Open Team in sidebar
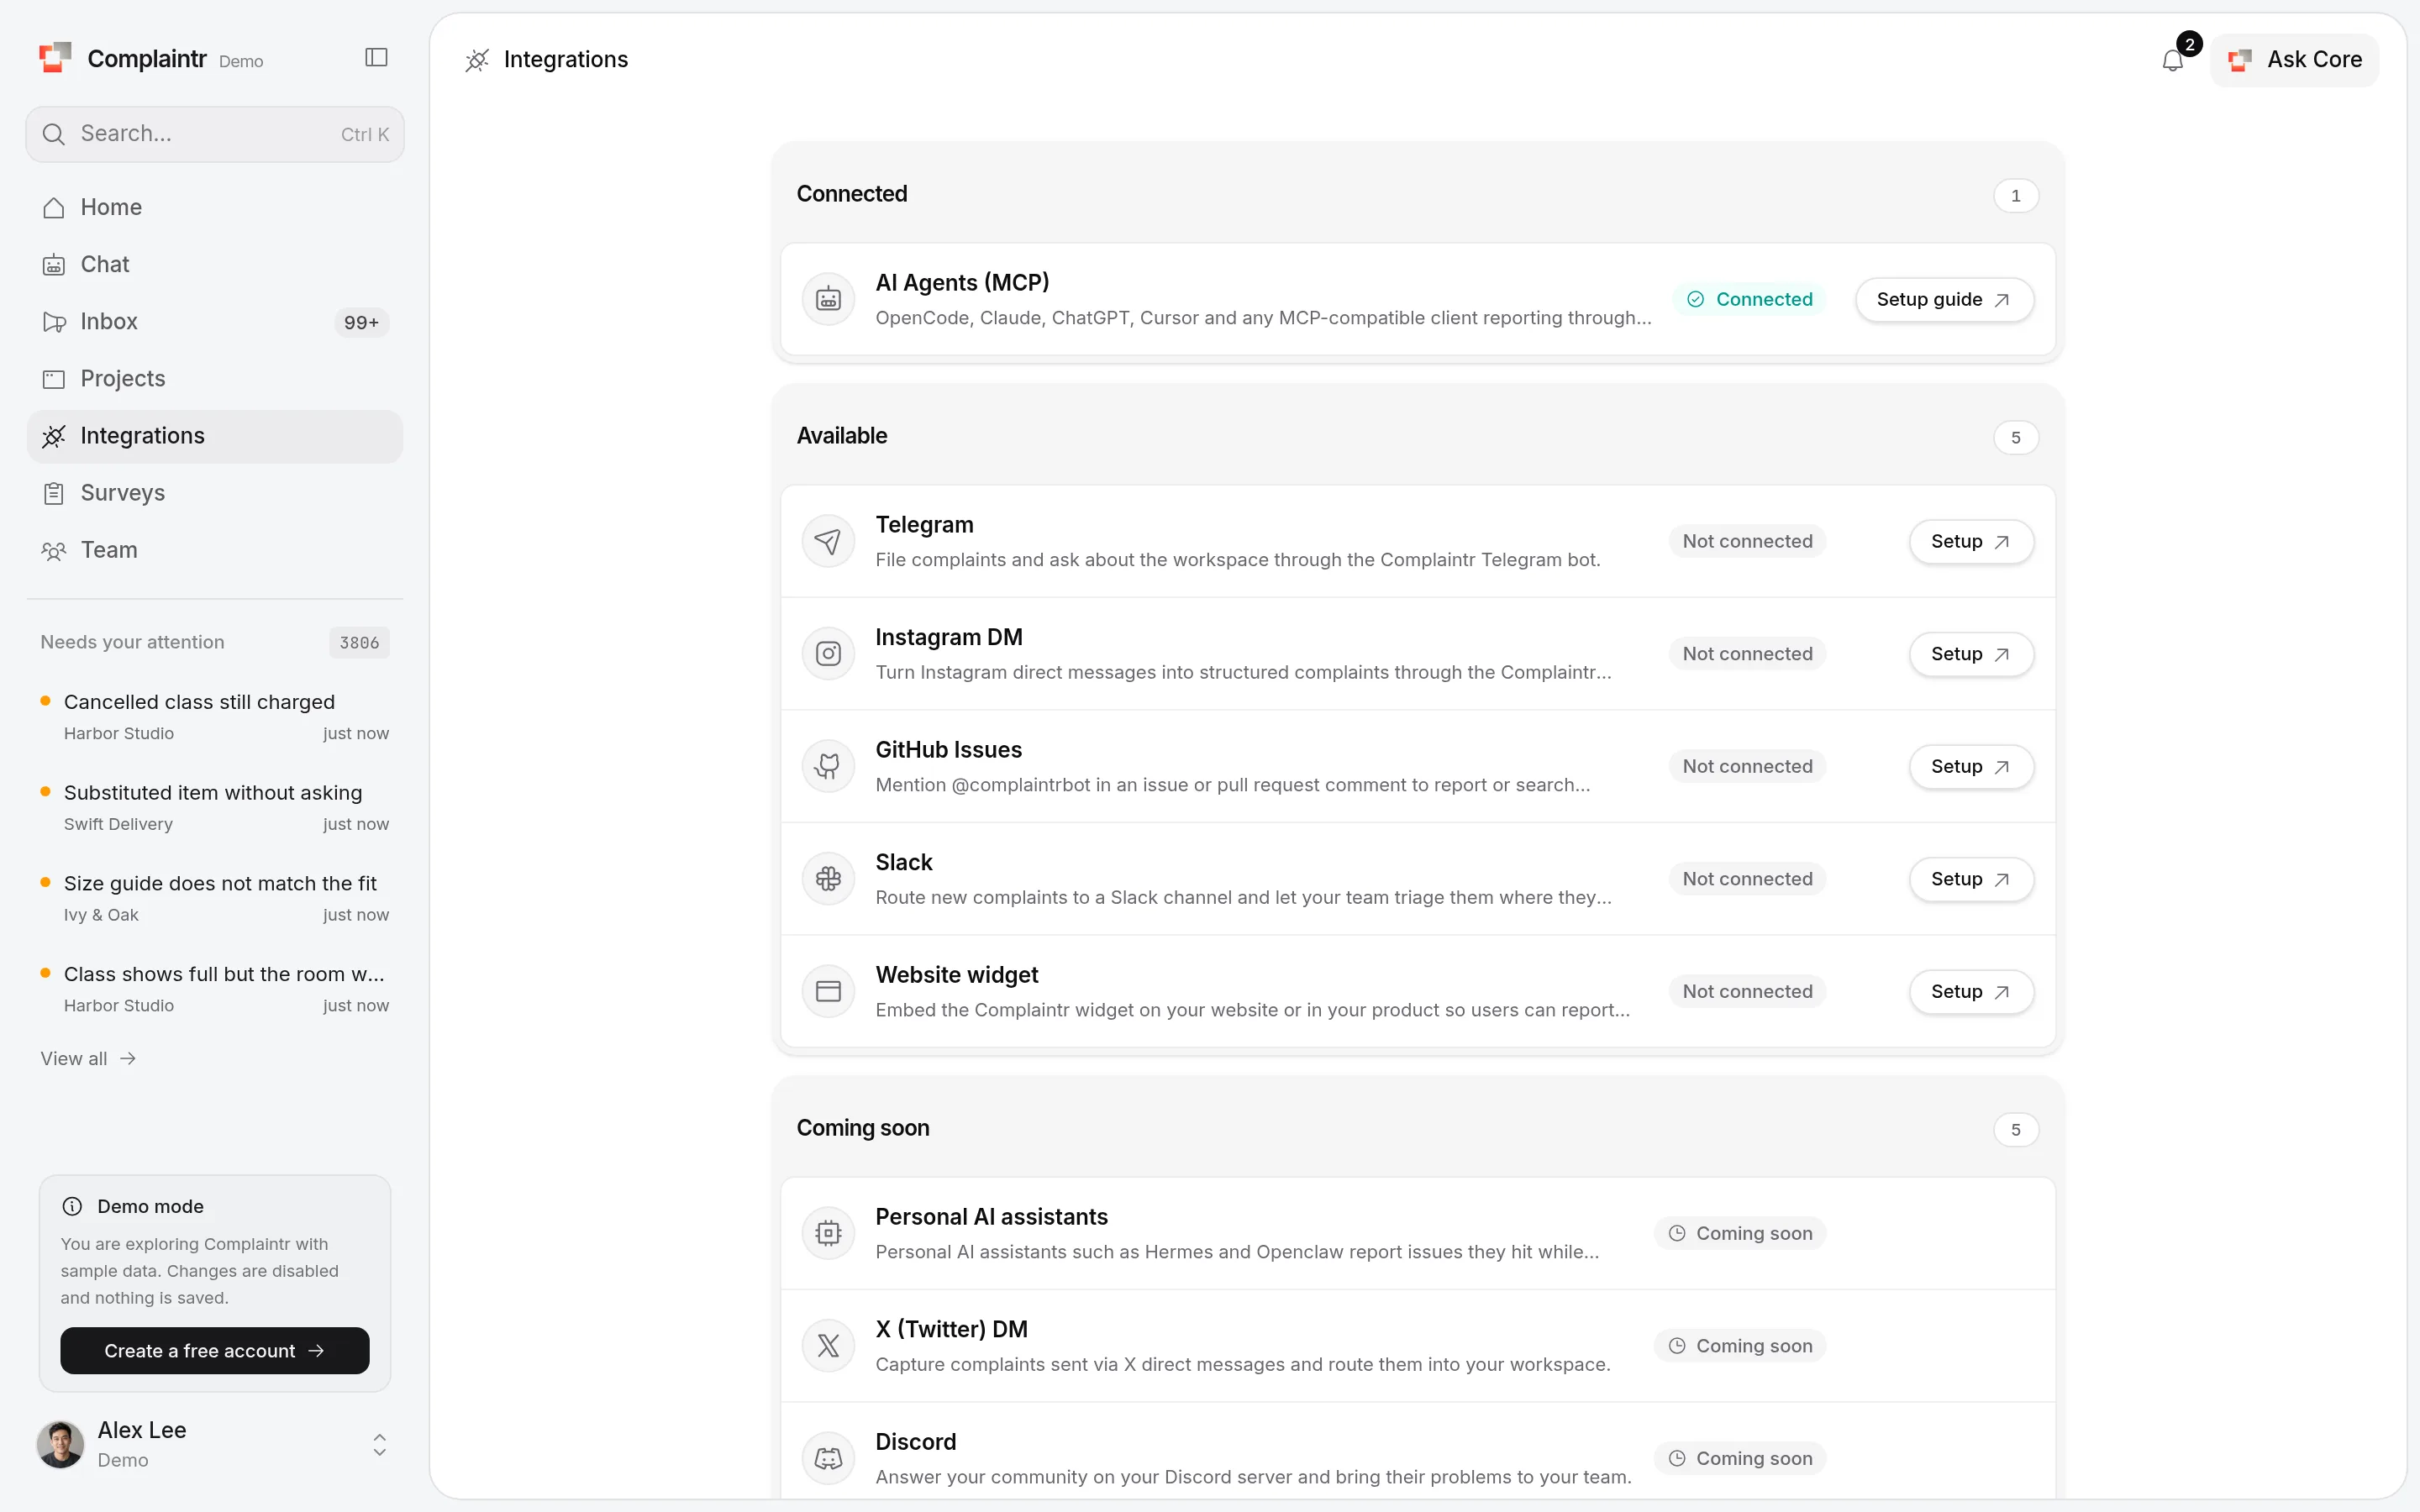This screenshot has width=2420, height=1512. tap(215, 550)
